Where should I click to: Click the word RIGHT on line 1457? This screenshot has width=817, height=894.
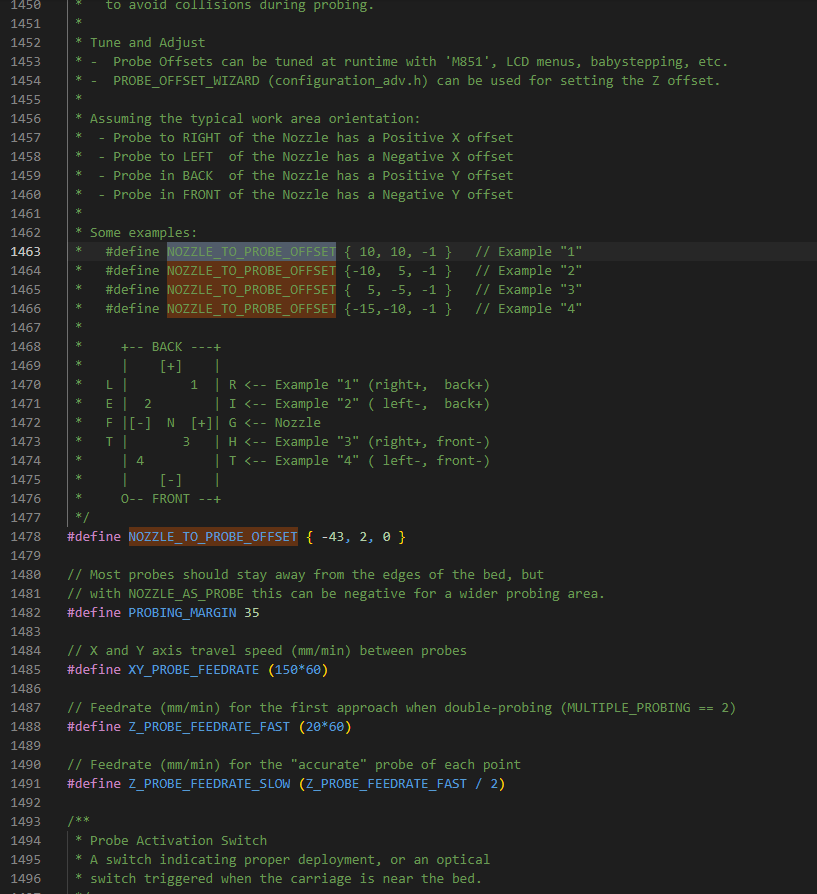pos(202,137)
